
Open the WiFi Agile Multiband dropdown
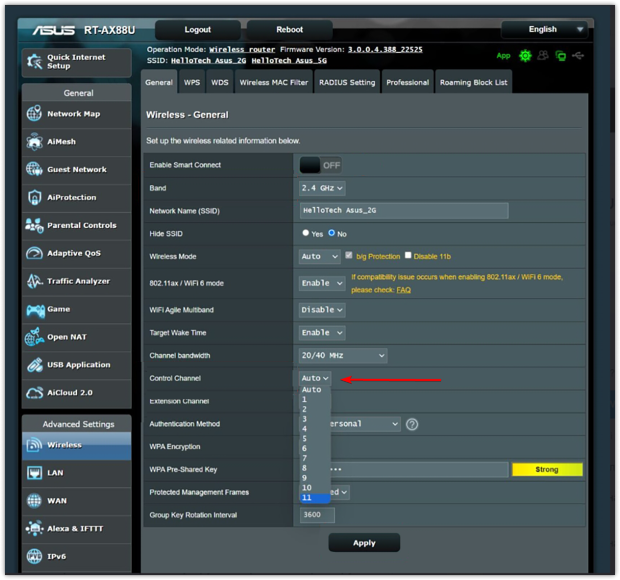[x=322, y=310]
